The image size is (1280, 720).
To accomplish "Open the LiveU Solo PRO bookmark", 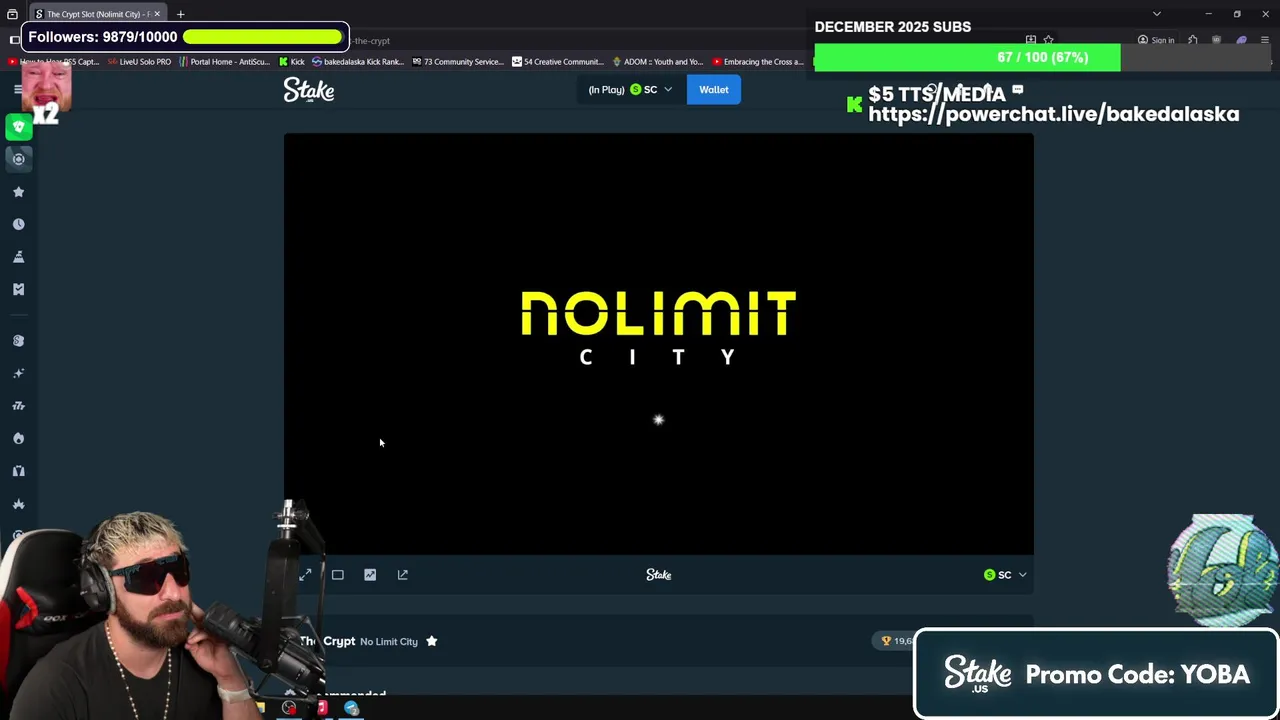I will pos(139,62).
